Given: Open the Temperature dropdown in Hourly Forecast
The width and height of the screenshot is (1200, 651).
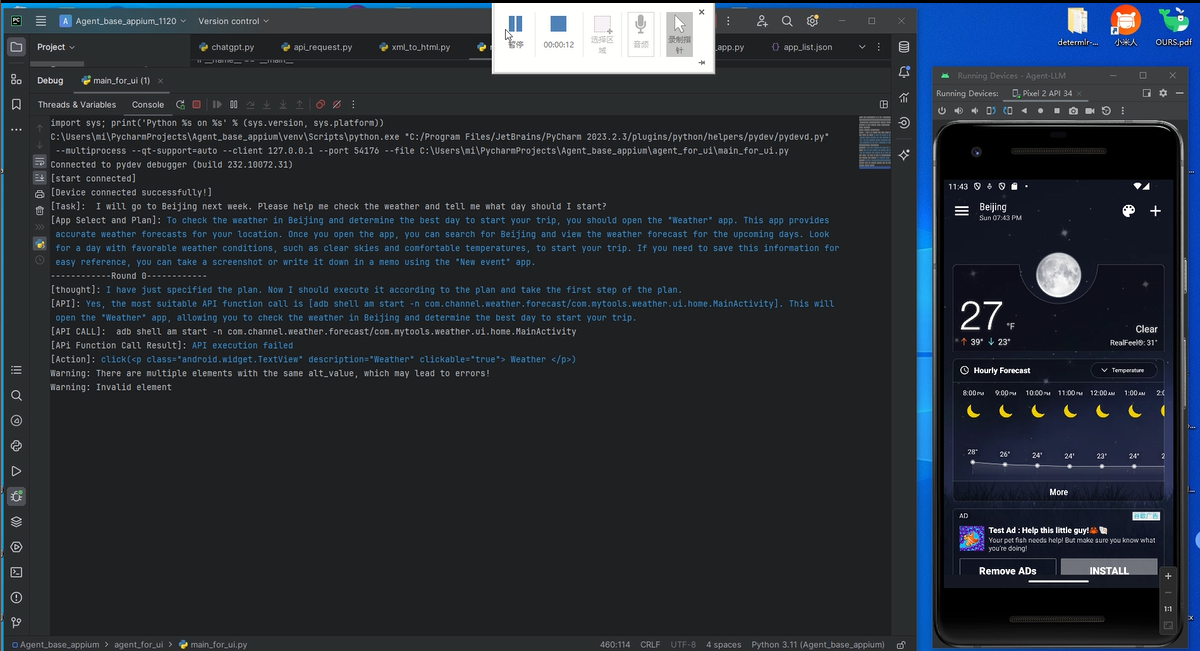Looking at the screenshot, I should [1123, 370].
